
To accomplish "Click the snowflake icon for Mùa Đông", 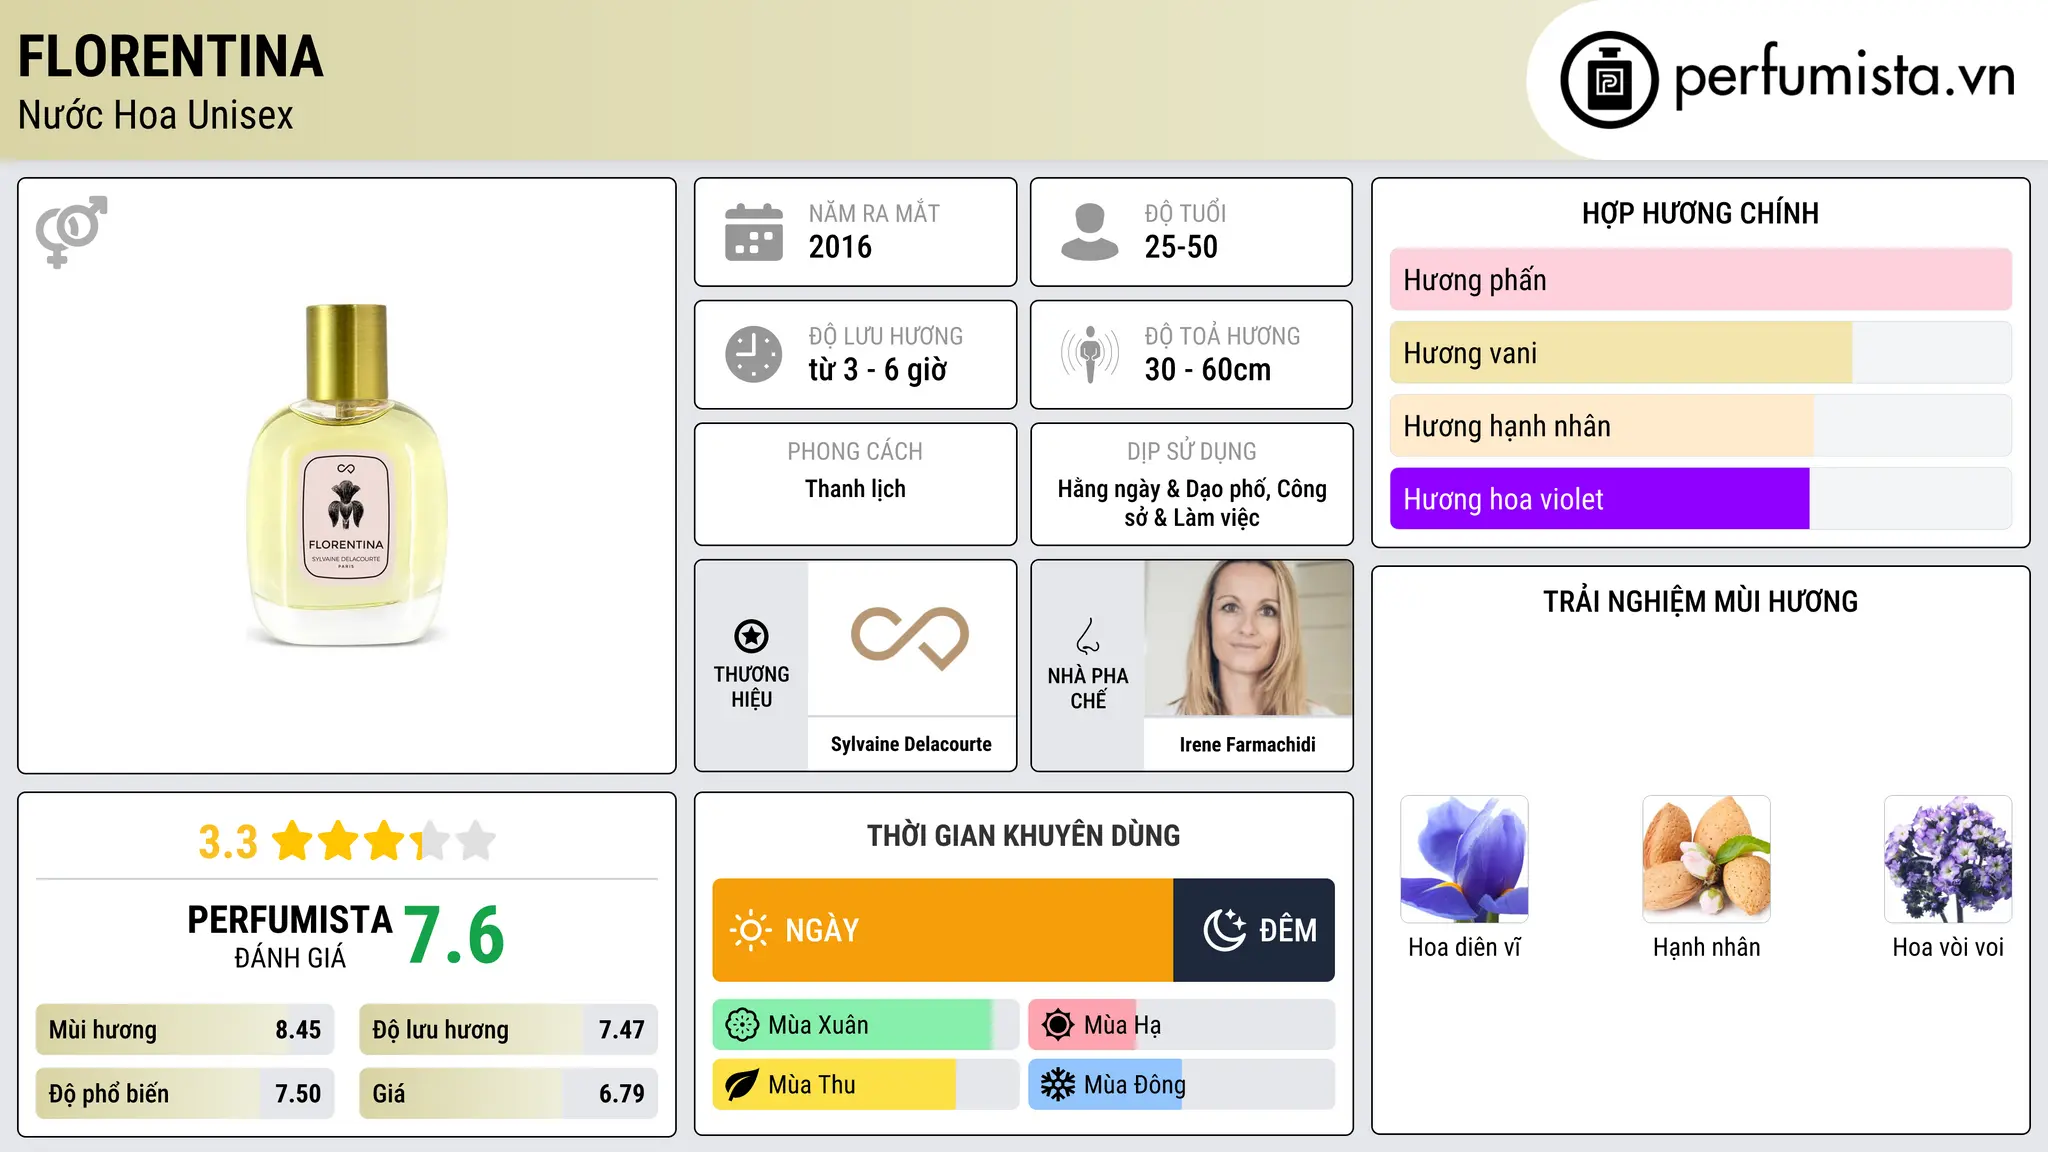I will (1058, 1085).
